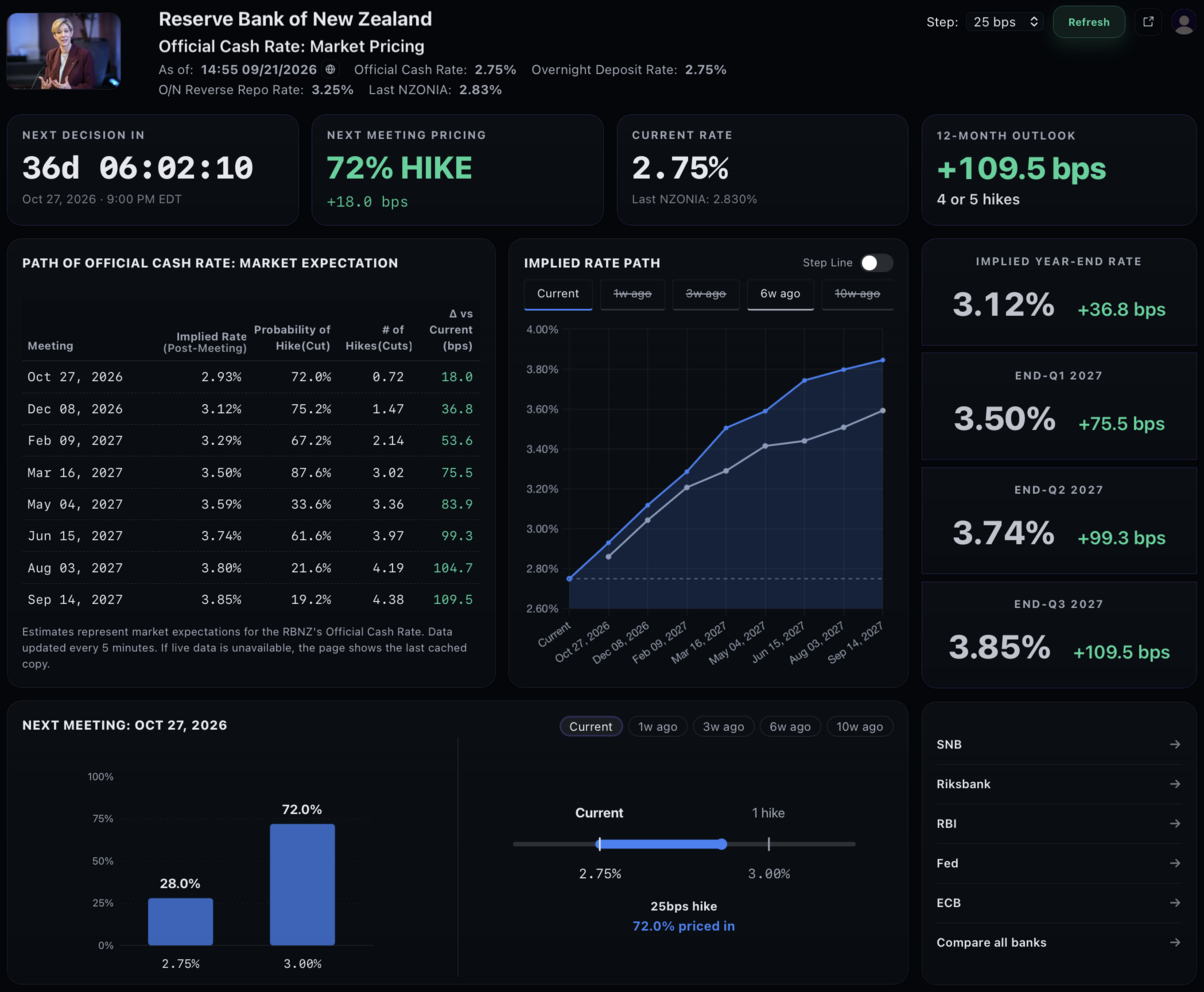Click arrow icon for Compare all banks
Viewport: 1204px width, 992px height.
coord(1175,942)
